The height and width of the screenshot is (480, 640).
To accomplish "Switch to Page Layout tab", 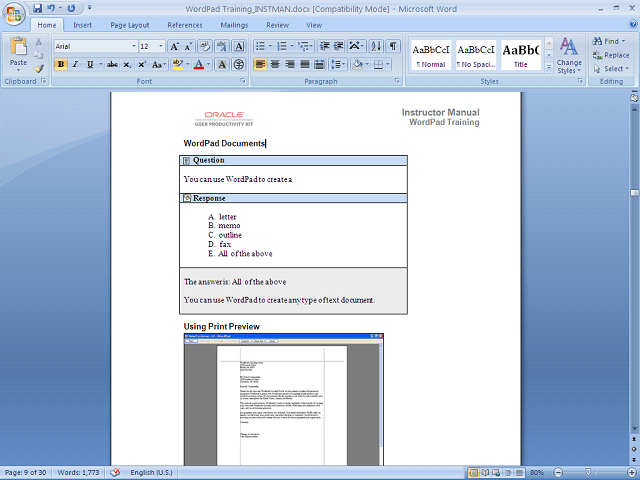I will (130, 25).
